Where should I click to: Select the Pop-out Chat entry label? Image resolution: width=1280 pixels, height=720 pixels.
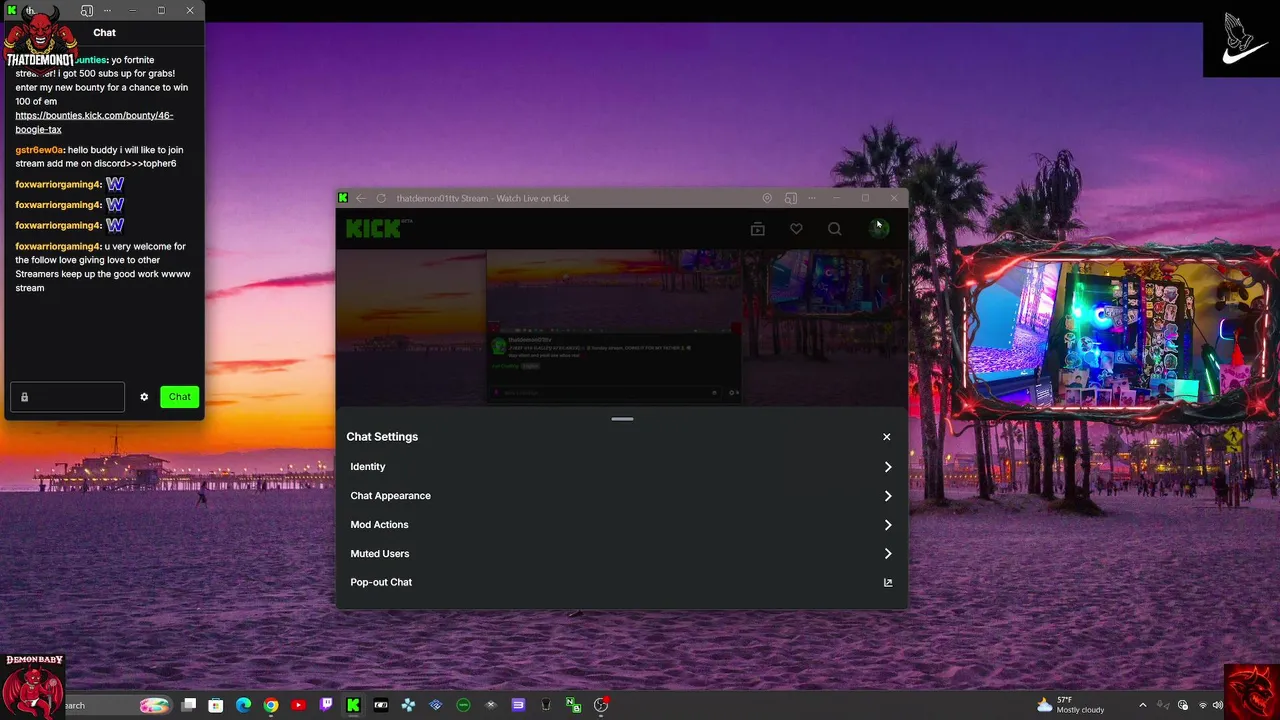pyautogui.click(x=381, y=582)
